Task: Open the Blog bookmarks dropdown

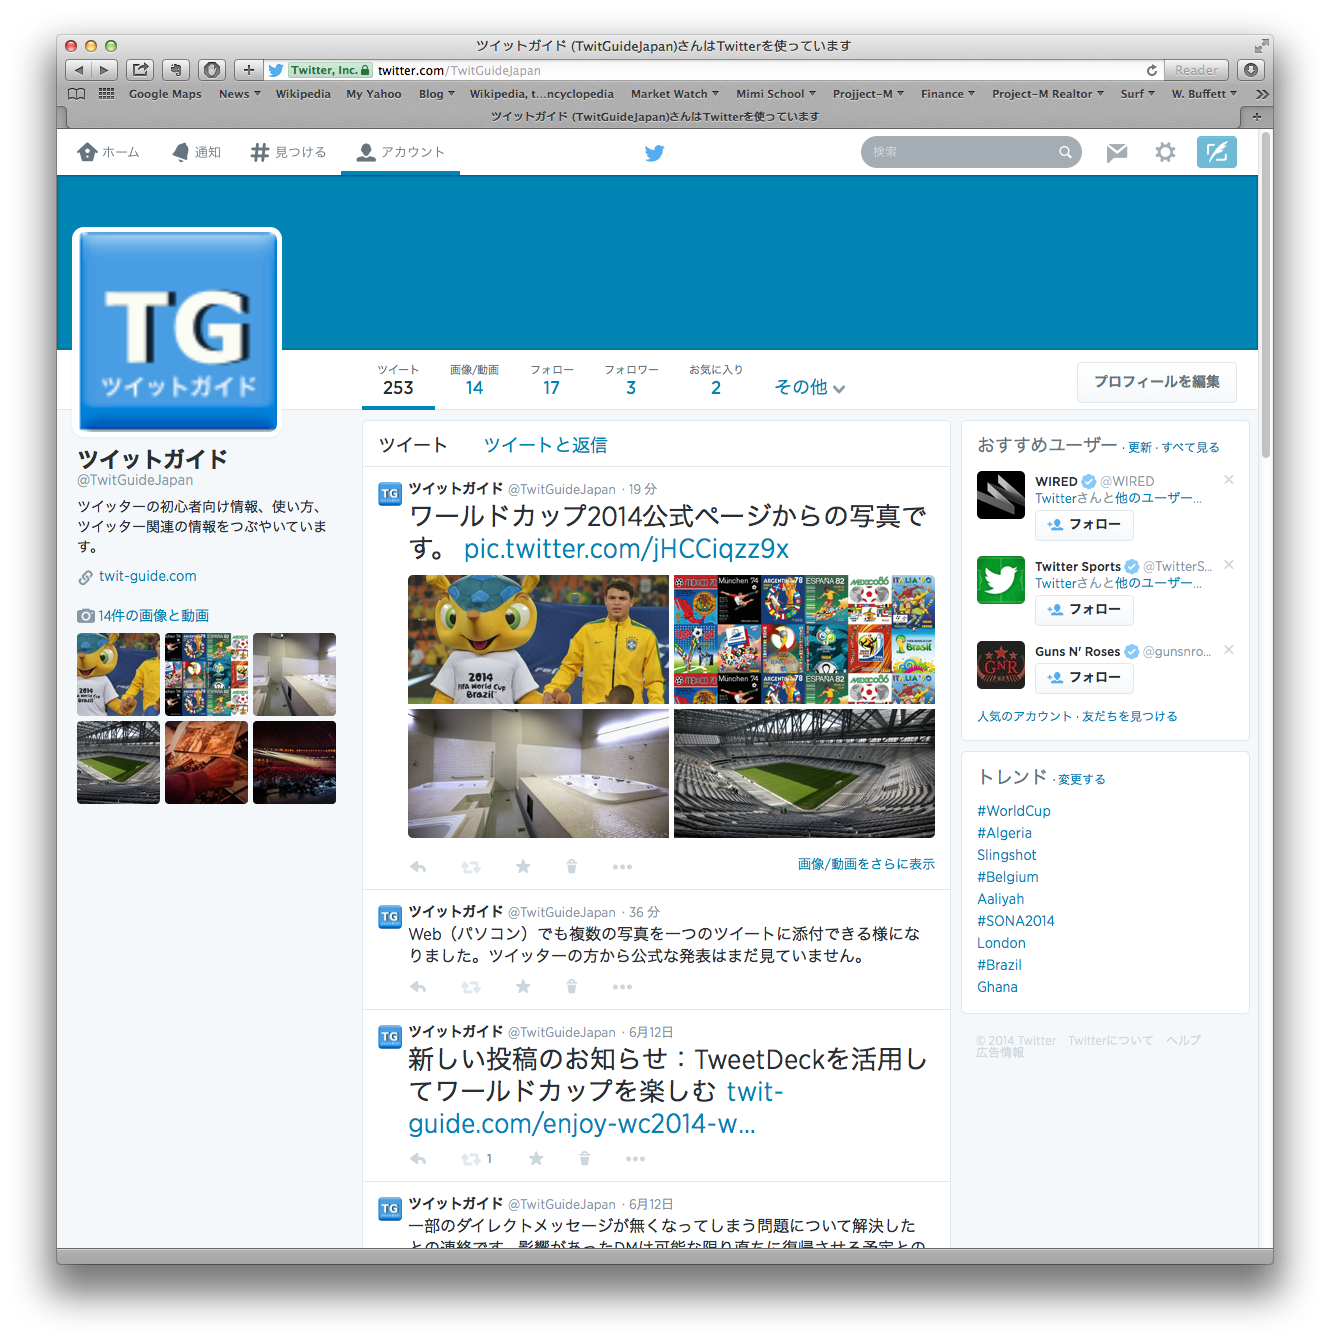Action: [437, 94]
